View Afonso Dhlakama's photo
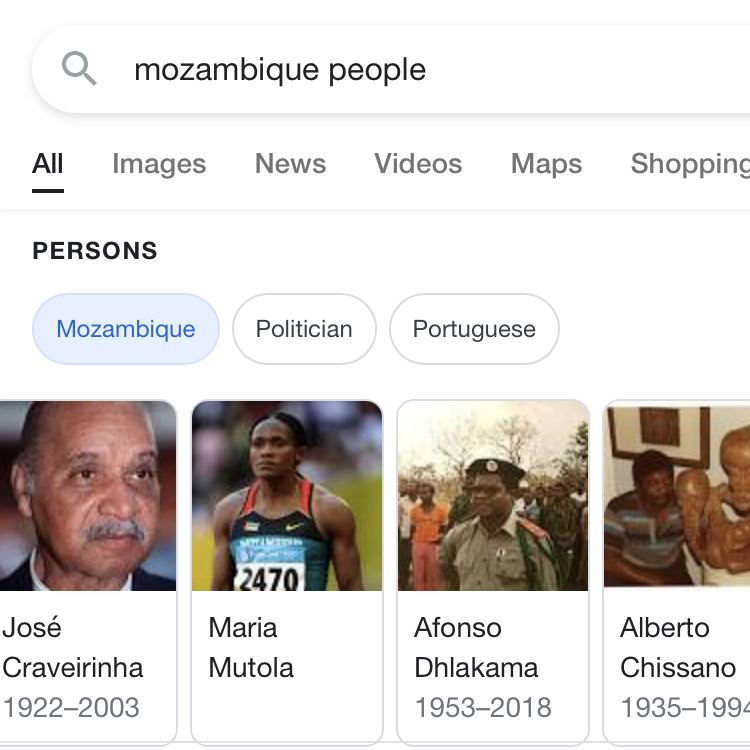750x750 pixels. pyautogui.click(x=493, y=496)
